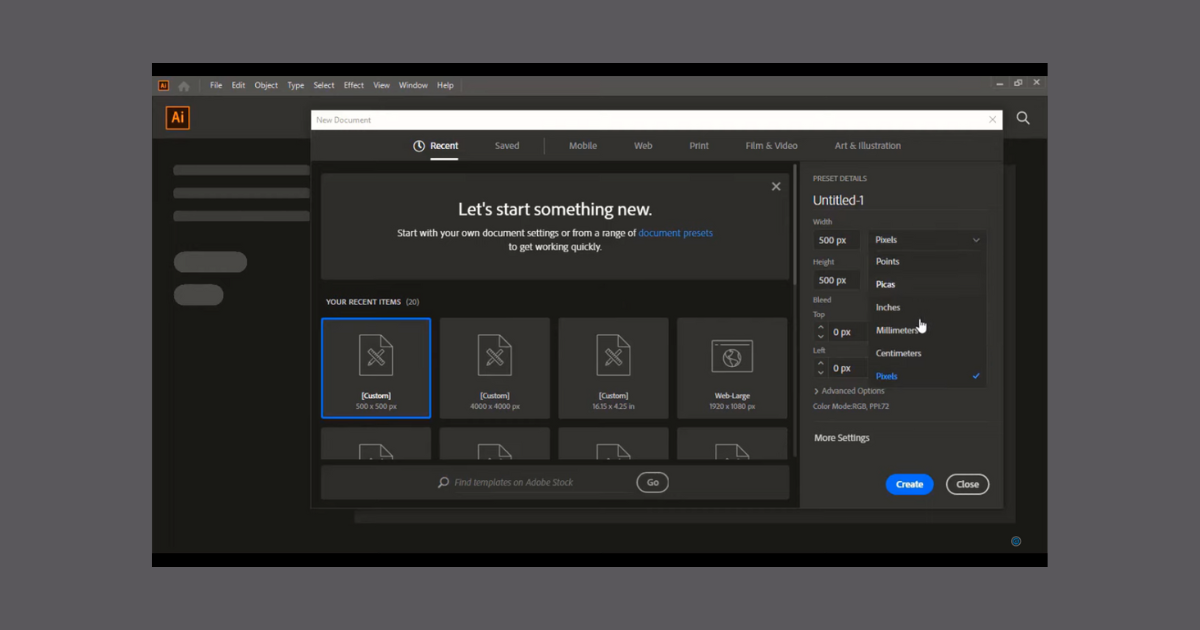
Task: Switch to the Saved tab
Action: pyautogui.click(x=507, y=146)
